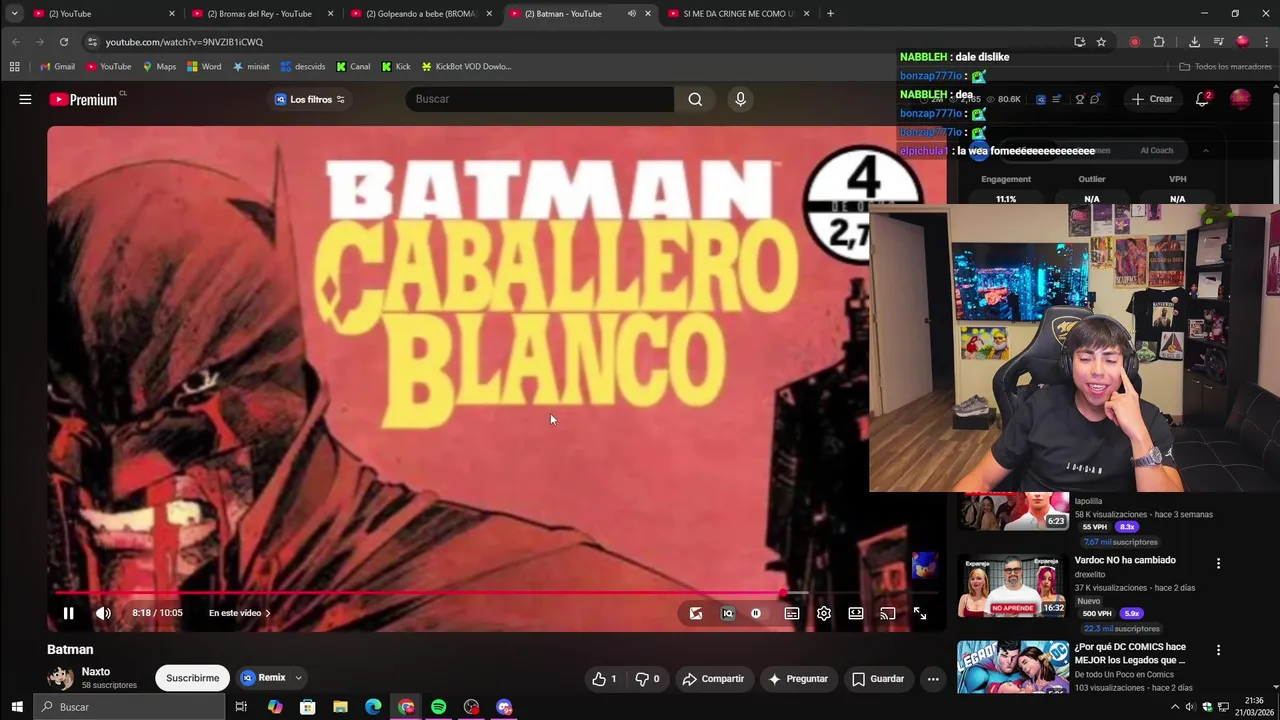Screen dimensions: 1280x720
Task: Switch to theater mode
Action: 855,613
